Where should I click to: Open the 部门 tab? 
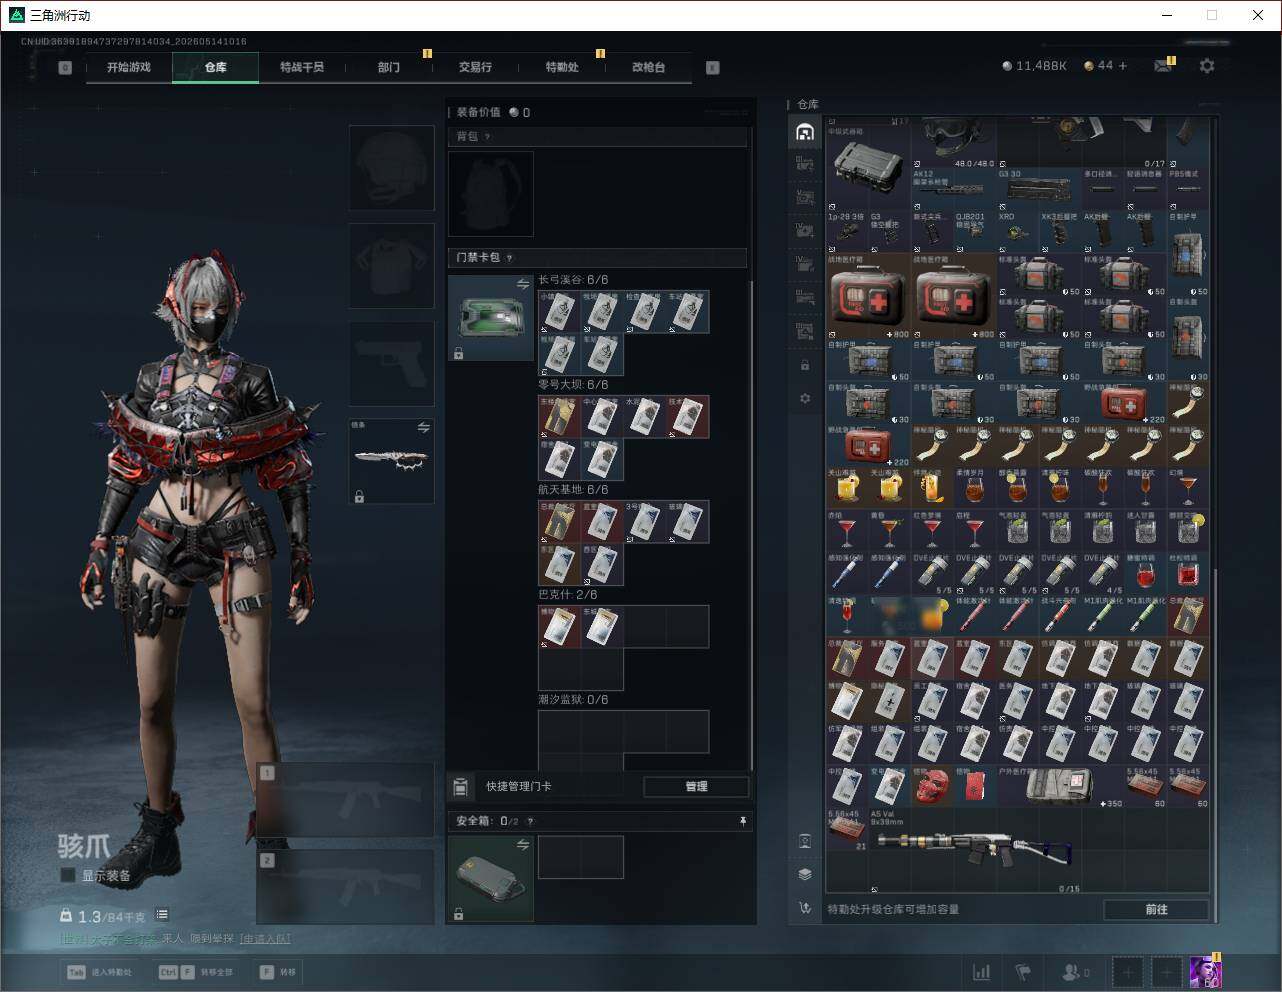[389, 67]
